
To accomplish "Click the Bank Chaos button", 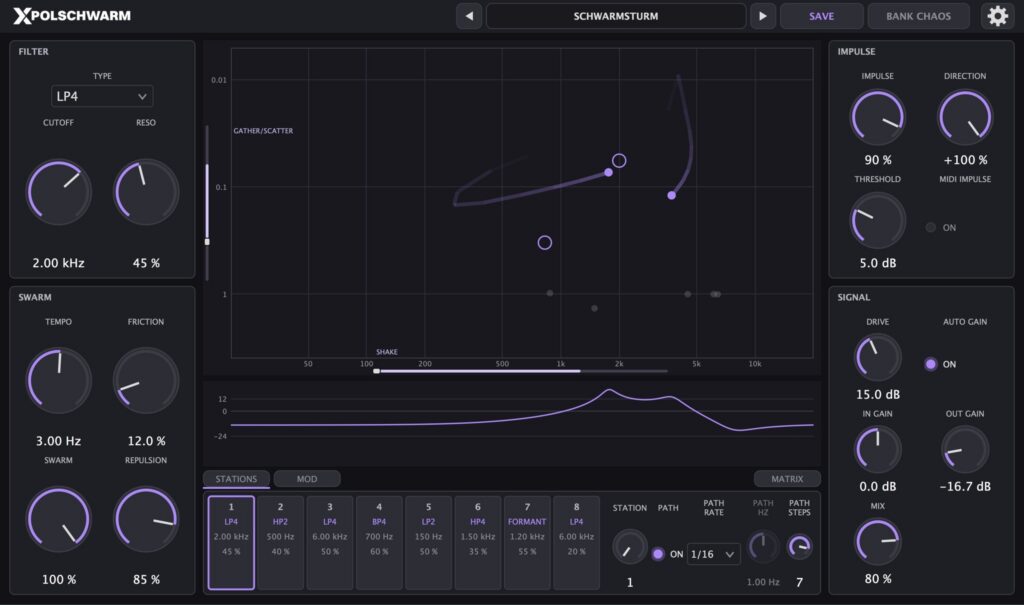I will click(x=918, y=16).
